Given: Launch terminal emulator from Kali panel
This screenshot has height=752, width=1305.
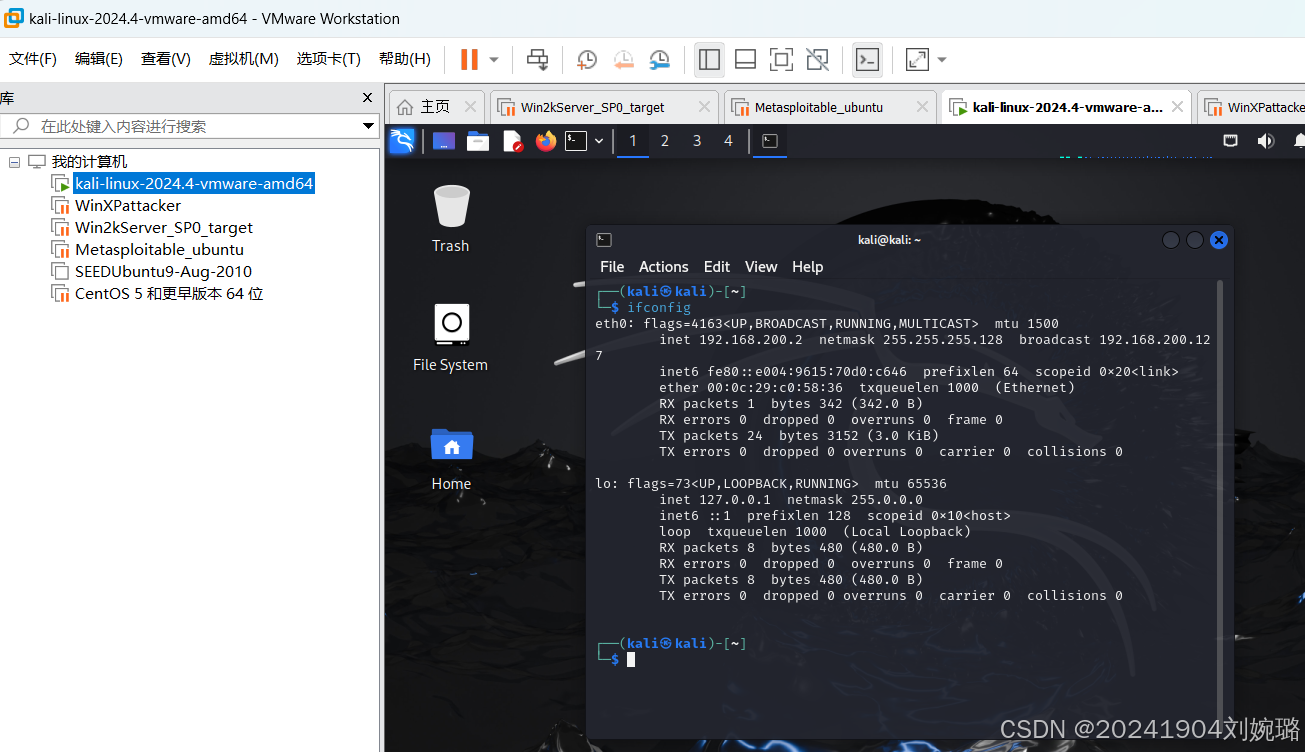Looking at the screenshot, I should click(x=576, y=141).
